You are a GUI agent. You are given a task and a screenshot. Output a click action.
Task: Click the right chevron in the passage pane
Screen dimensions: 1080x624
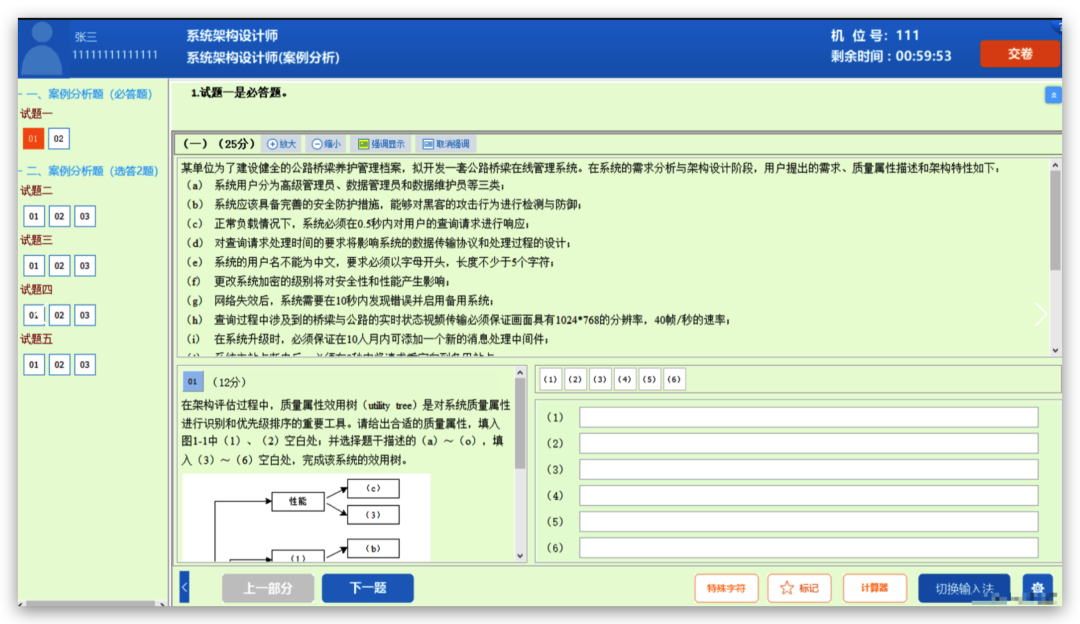(x=1041, y=315)
